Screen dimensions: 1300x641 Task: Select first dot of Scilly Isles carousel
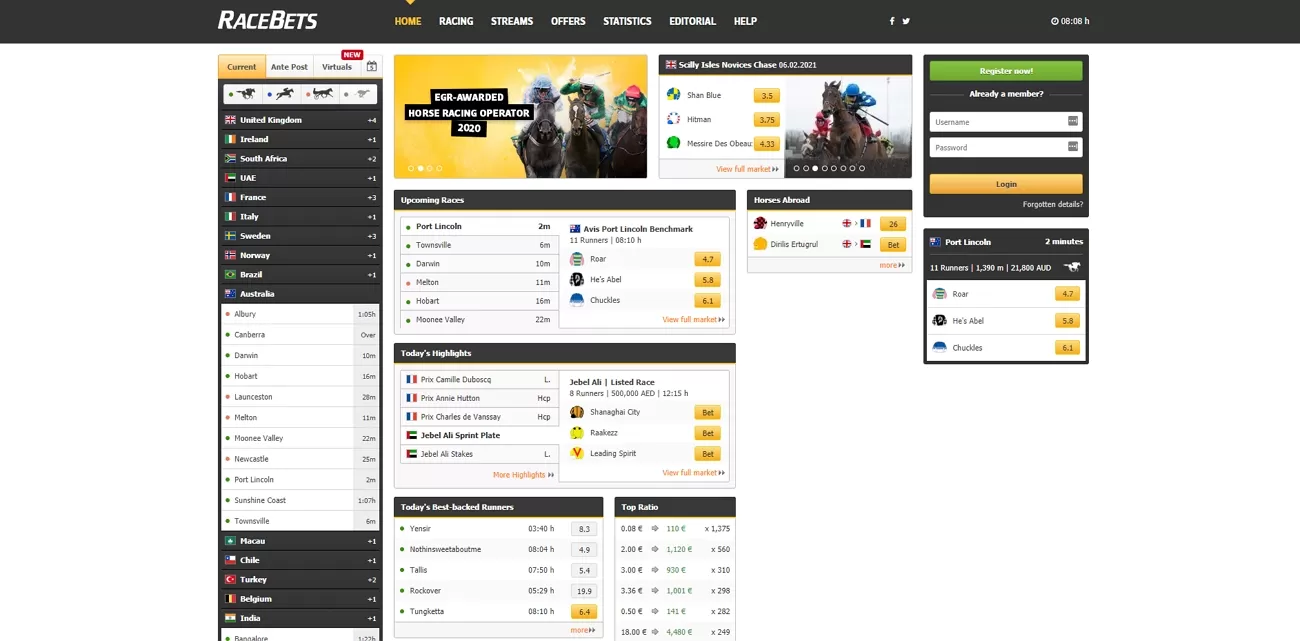click(796, 168)
